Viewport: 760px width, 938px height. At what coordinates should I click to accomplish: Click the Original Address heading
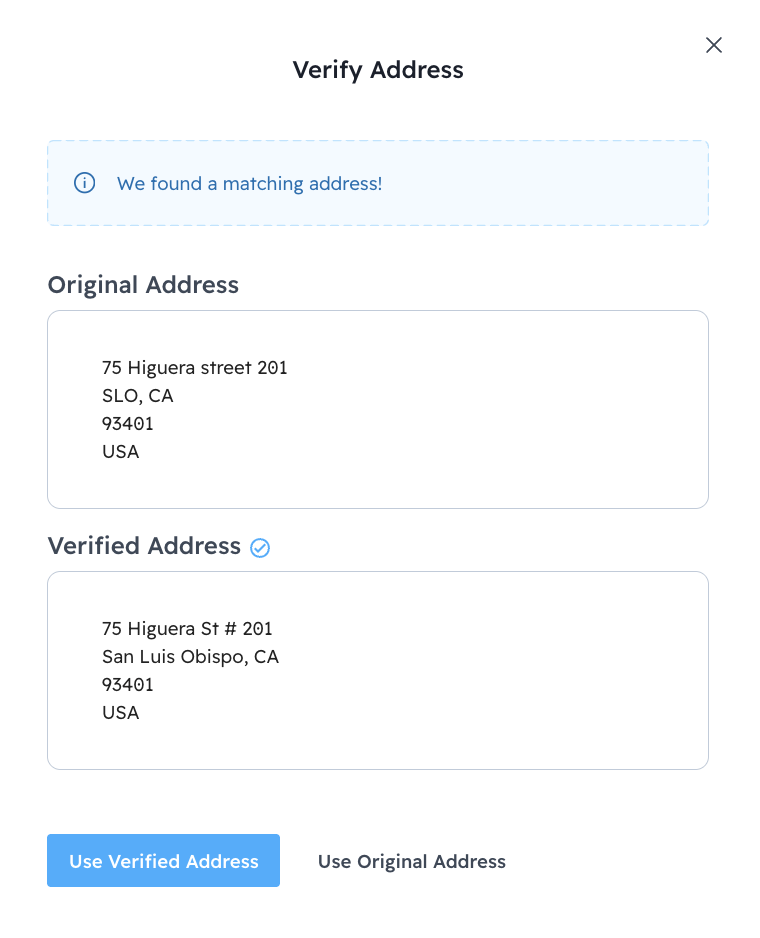point(143,285)
